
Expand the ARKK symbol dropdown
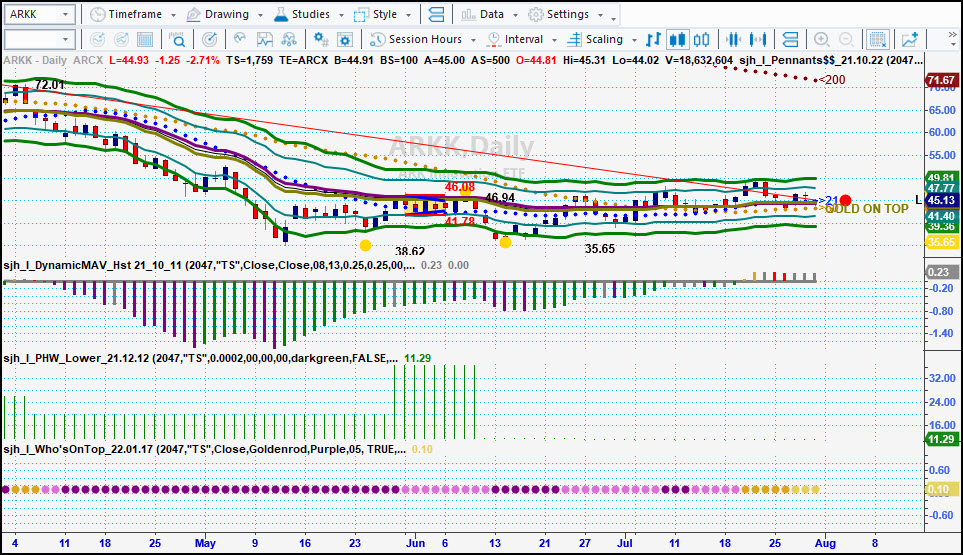pyautogui.click(x=65, y=14)
